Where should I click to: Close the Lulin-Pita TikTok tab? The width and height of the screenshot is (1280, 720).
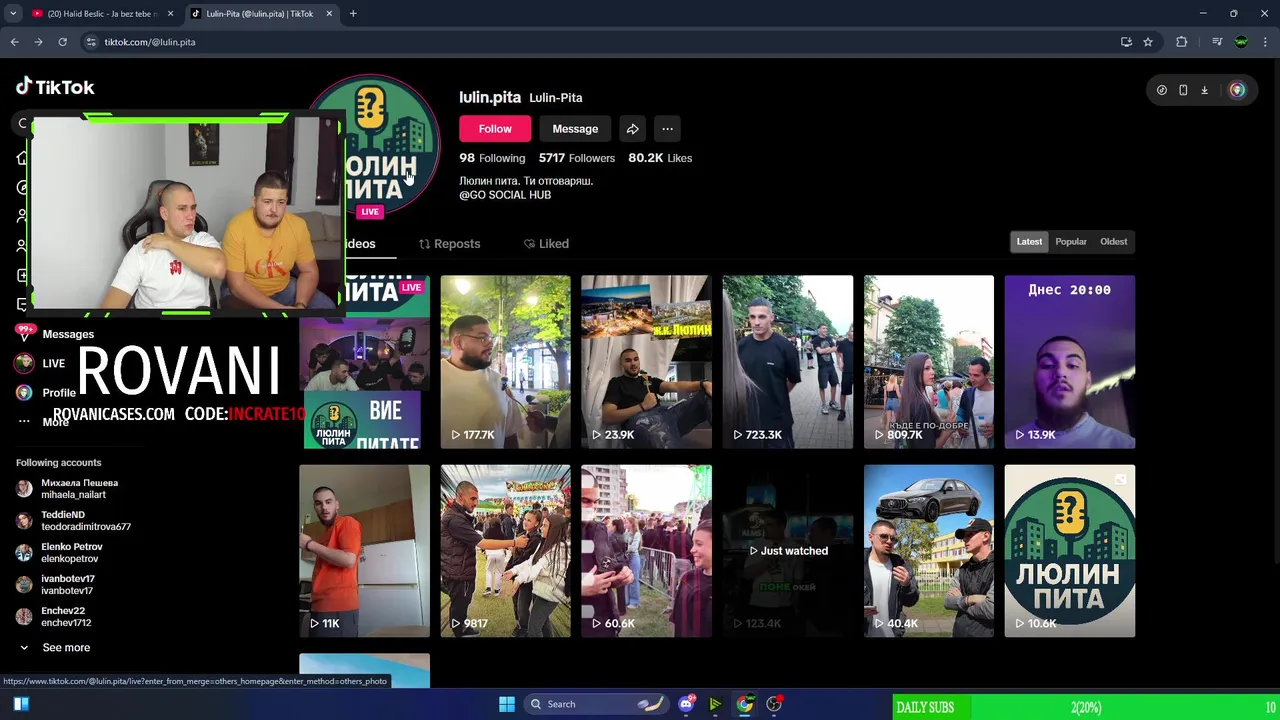[329, 14]
